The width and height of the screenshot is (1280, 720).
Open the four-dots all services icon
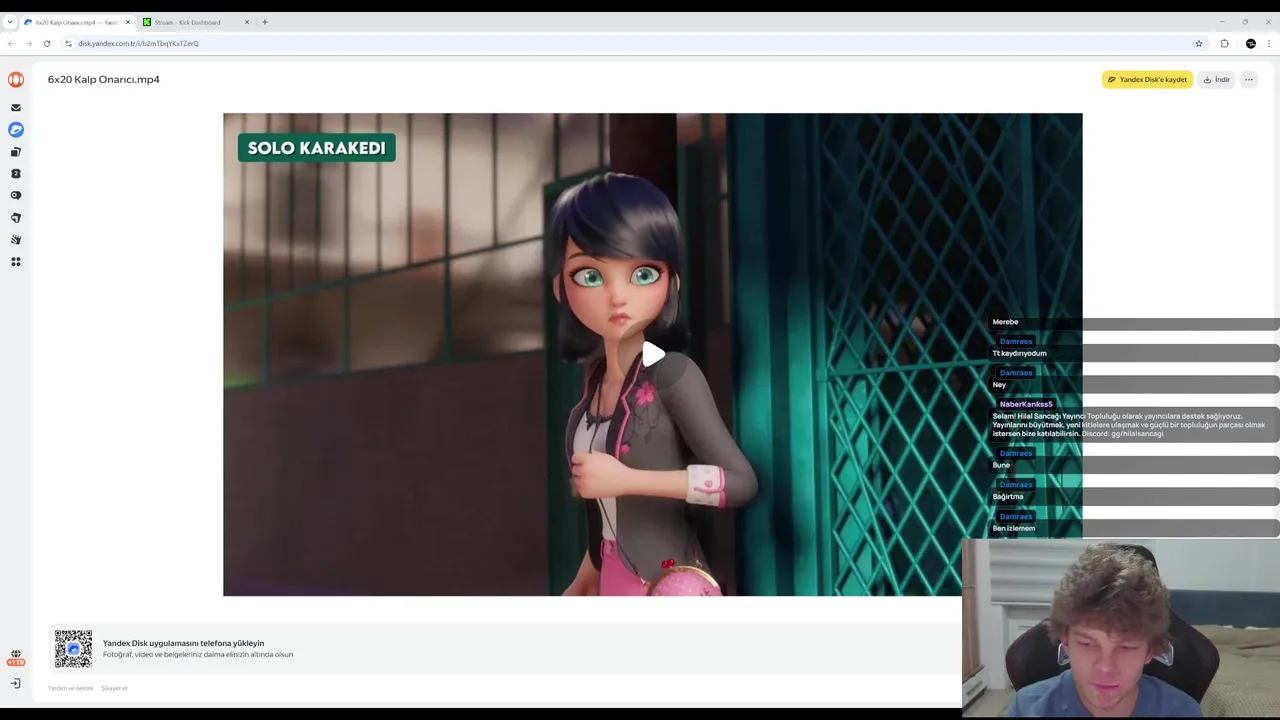click(x=16, y=262)
